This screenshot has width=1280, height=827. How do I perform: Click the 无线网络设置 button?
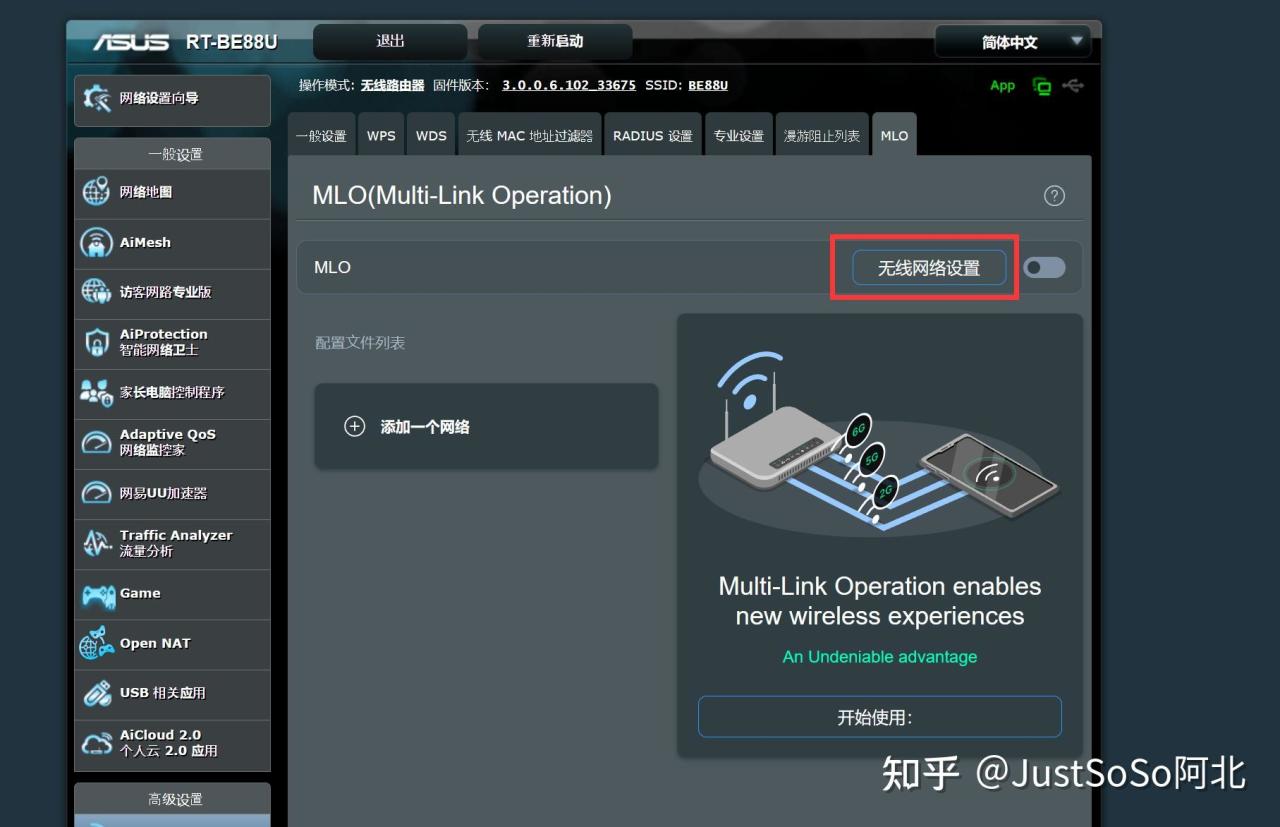(x=929, y=268)
